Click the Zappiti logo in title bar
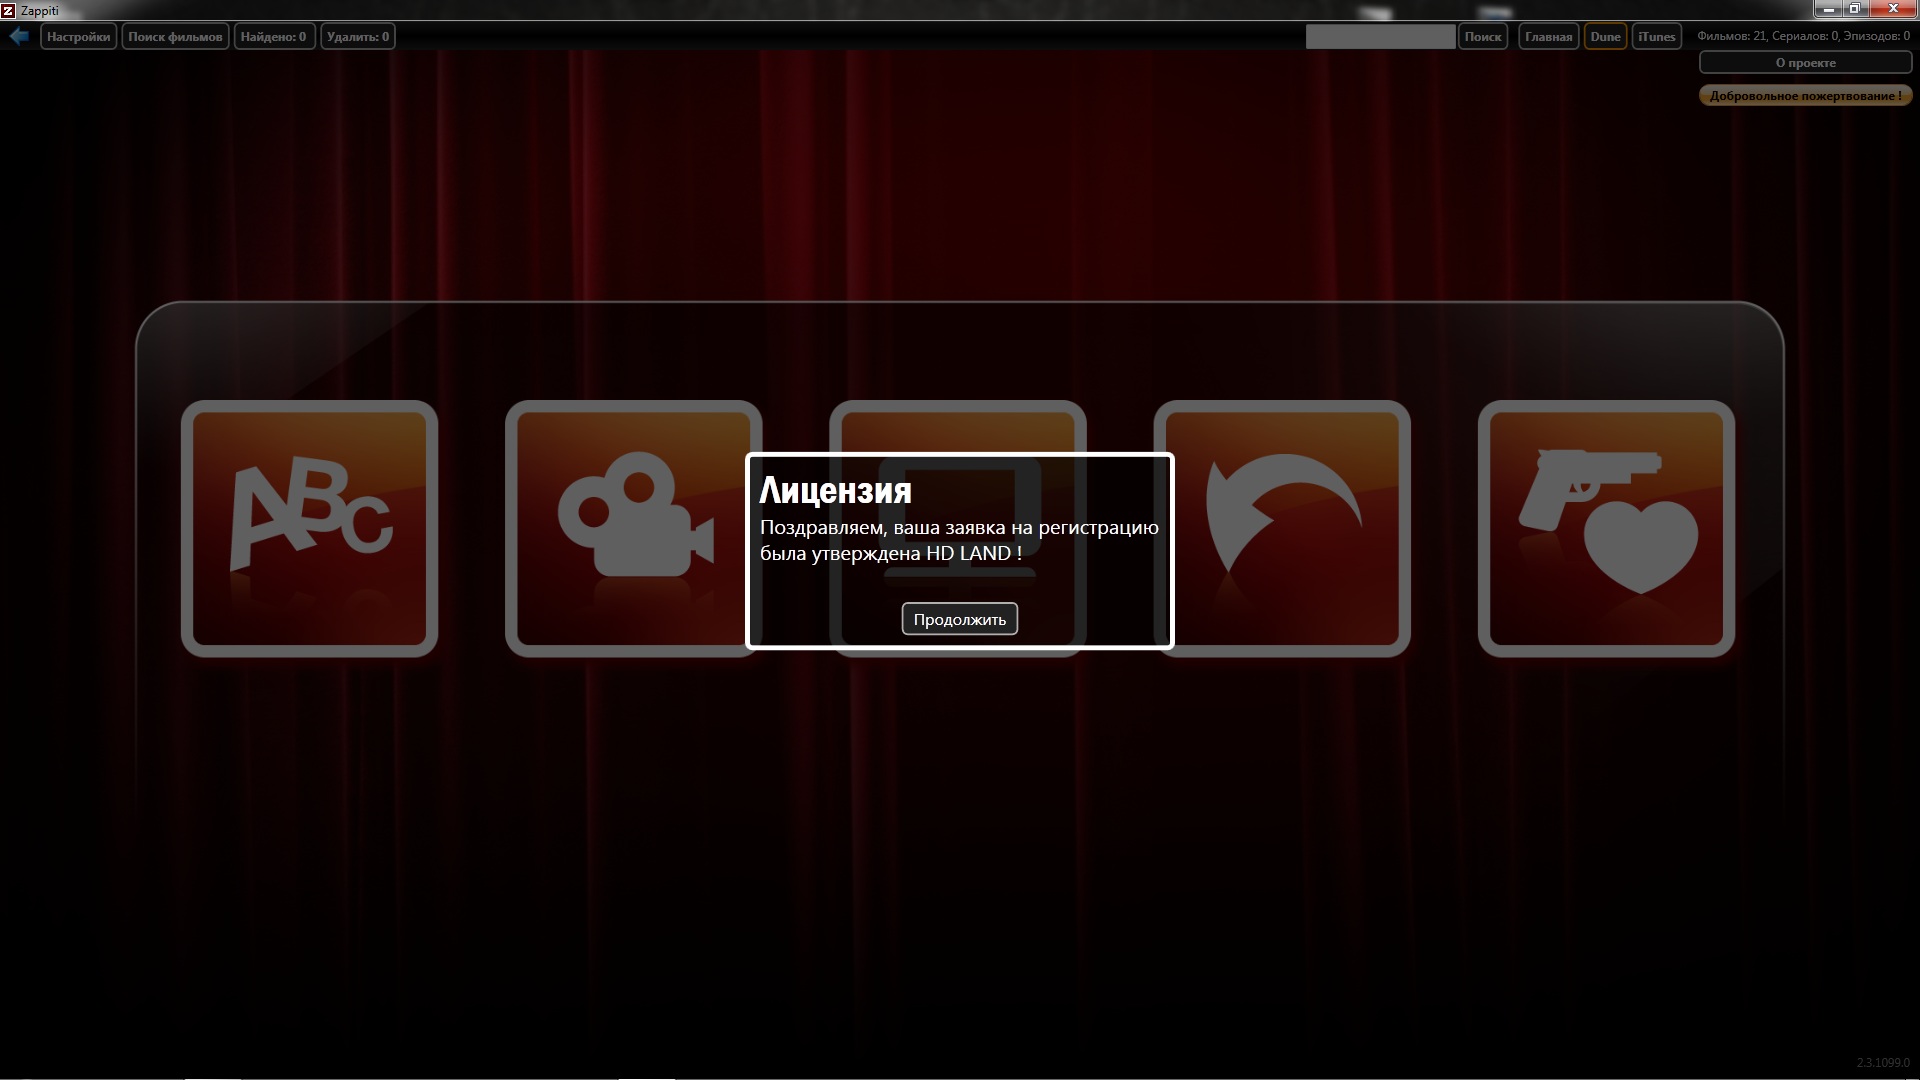 [x=8, y=10]
